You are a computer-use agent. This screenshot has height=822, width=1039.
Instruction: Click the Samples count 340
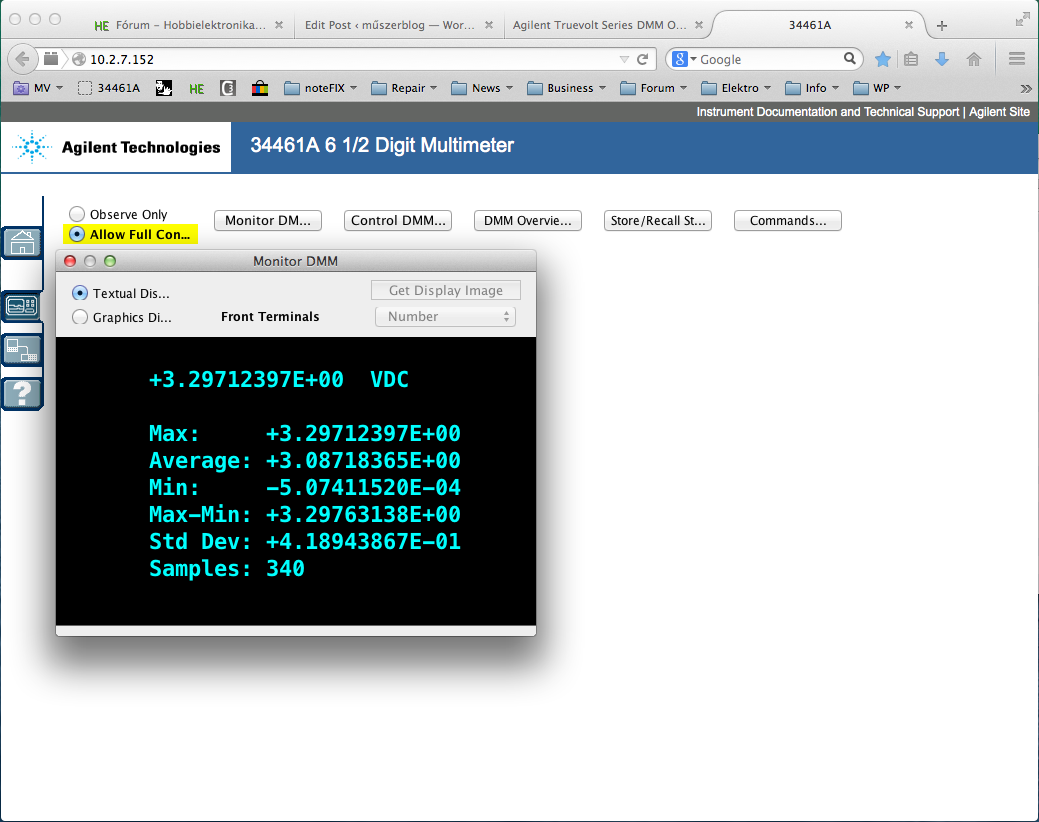click(285, 569)
